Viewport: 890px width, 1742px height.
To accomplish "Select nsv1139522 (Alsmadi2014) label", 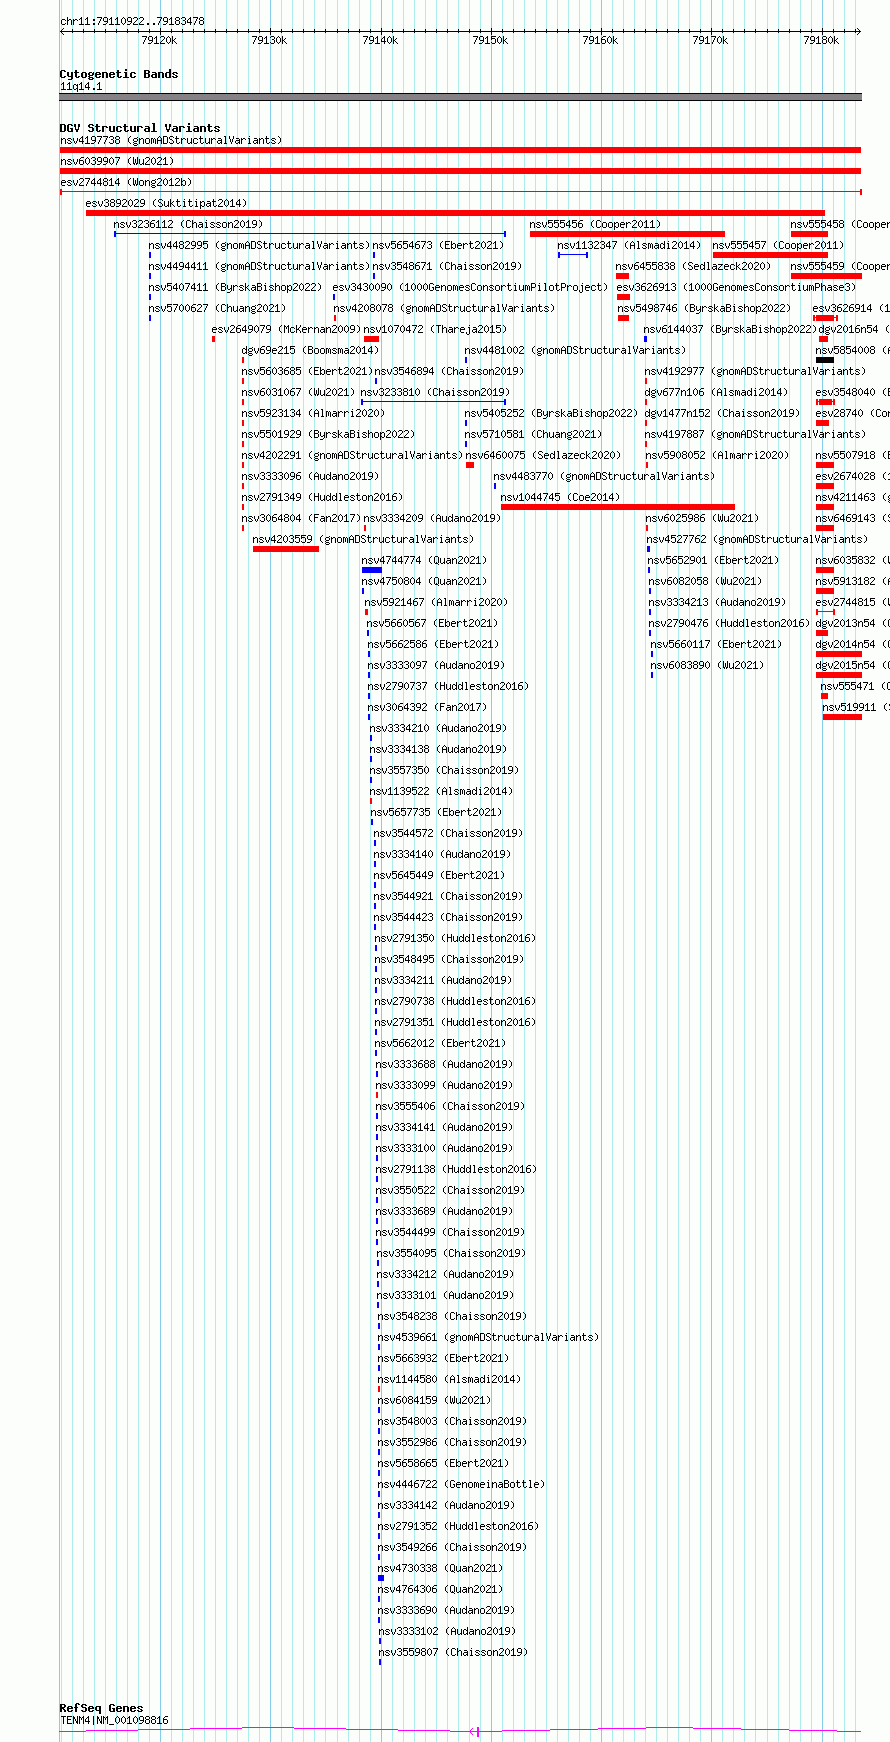I will click(442, 791).
